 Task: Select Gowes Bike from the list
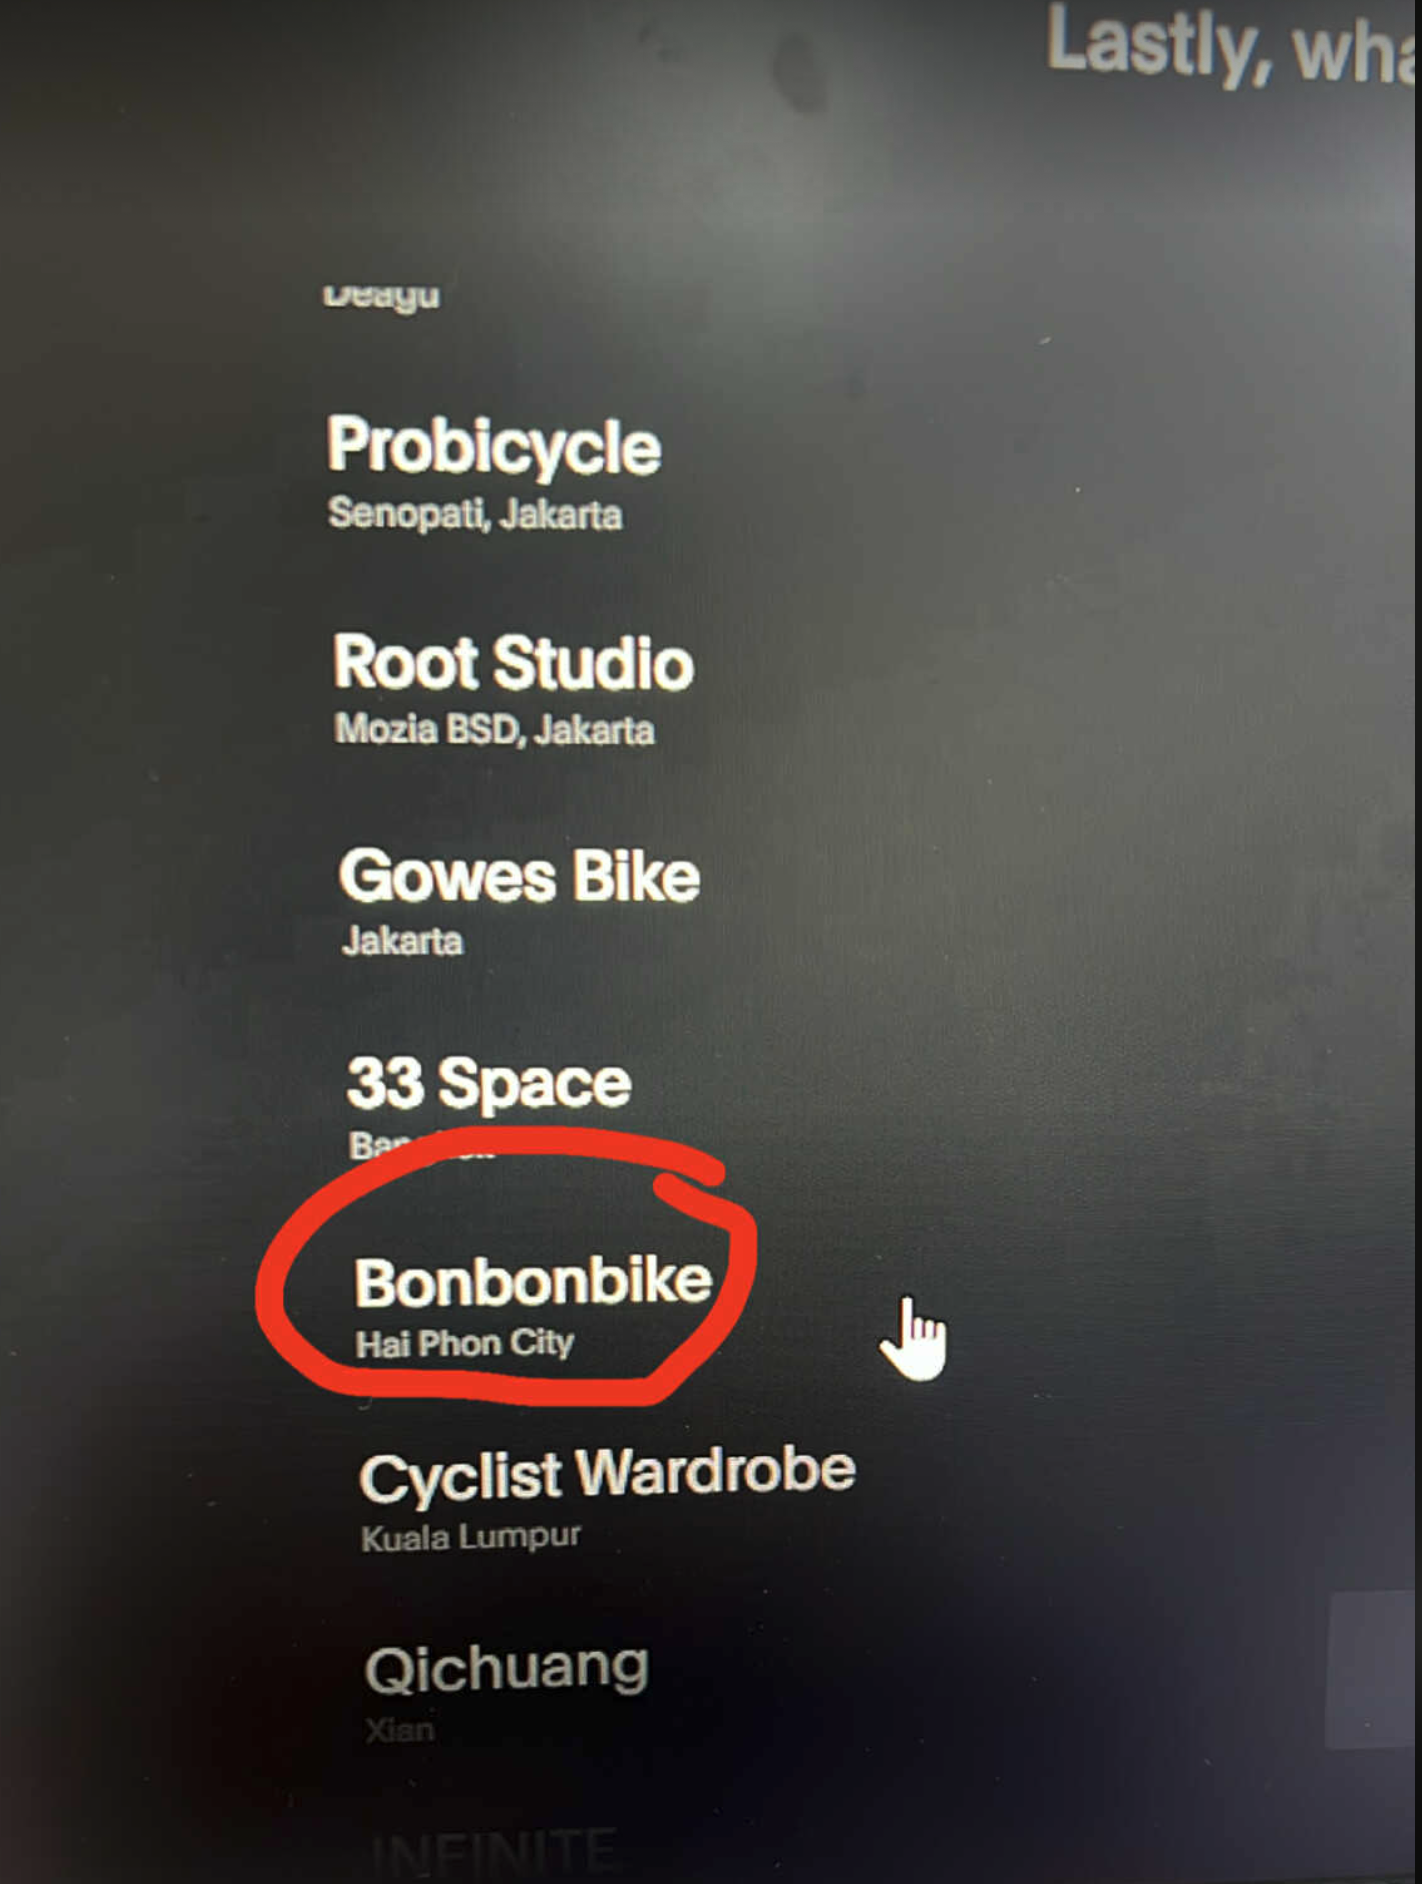(519, 876)
